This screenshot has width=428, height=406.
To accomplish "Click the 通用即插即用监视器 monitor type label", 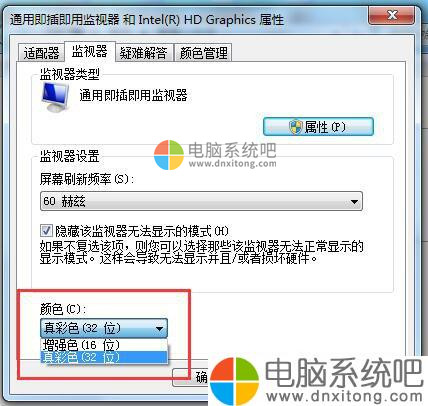I will [133, 96].
